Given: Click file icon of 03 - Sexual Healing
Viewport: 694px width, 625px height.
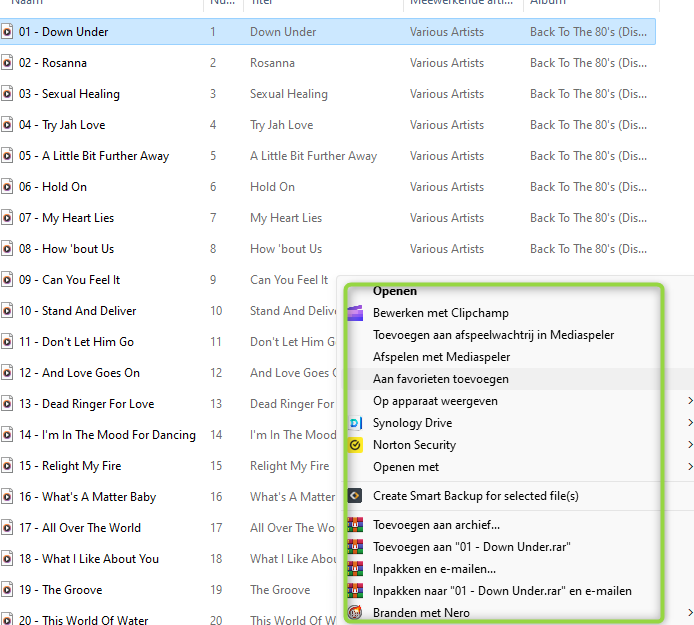Looking at the screenshot, I should pos(7,94).
